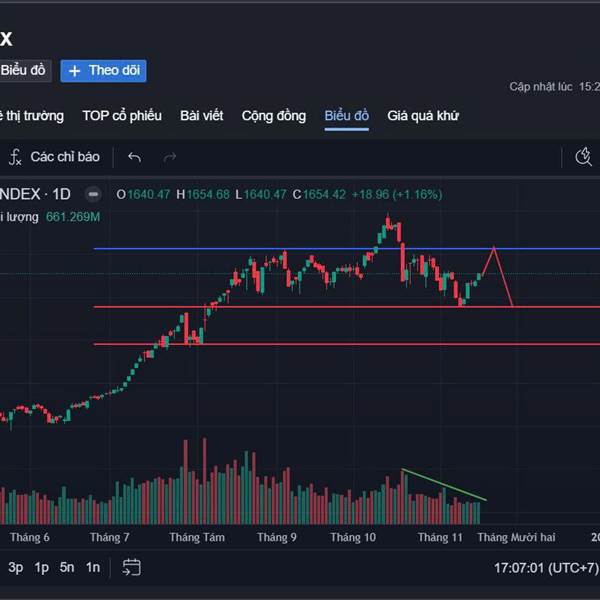Select the 1p time range
Screen dimensions: 600x600
(x=41, y=568)
